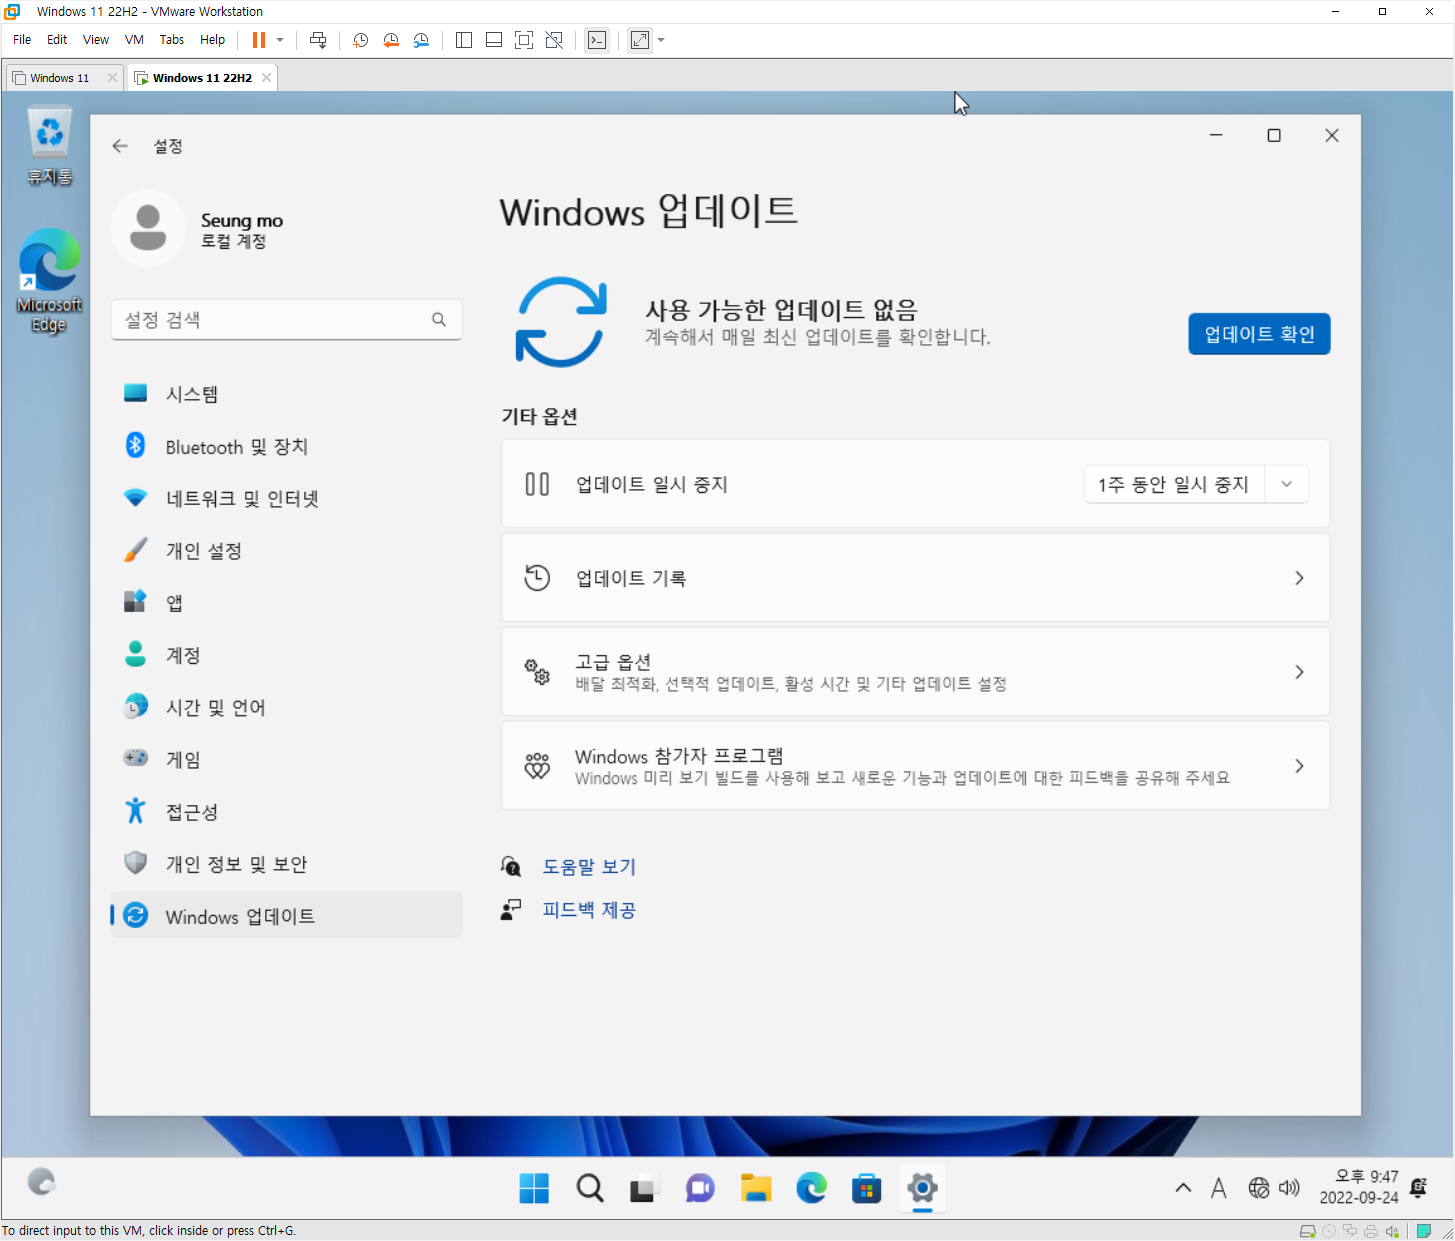This screenshot has height=1241, width=1455.
Task: Expand the stretch guest dropdown arrow
Action: click(x=661, y=40)
